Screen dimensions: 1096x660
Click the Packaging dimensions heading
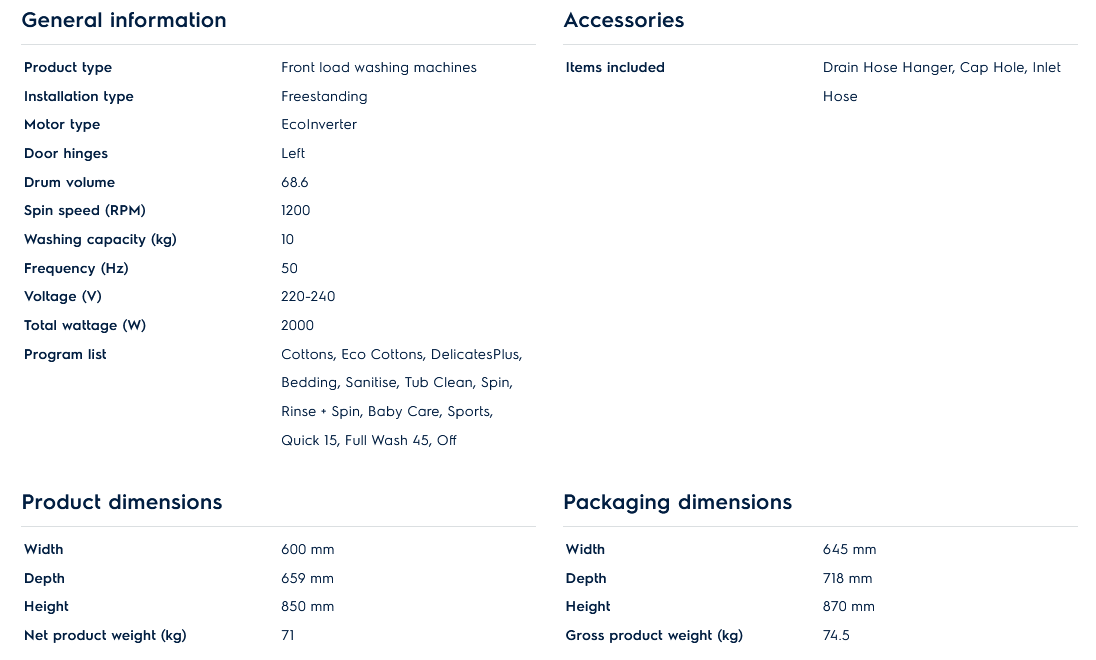[677, 502]
